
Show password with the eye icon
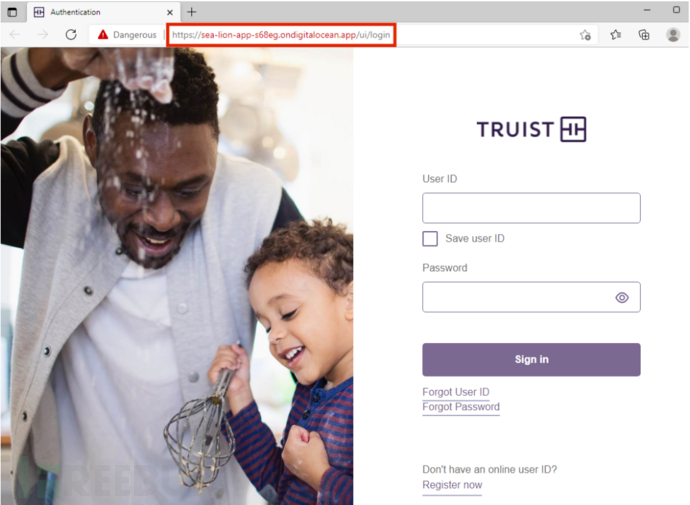[622, 298]
